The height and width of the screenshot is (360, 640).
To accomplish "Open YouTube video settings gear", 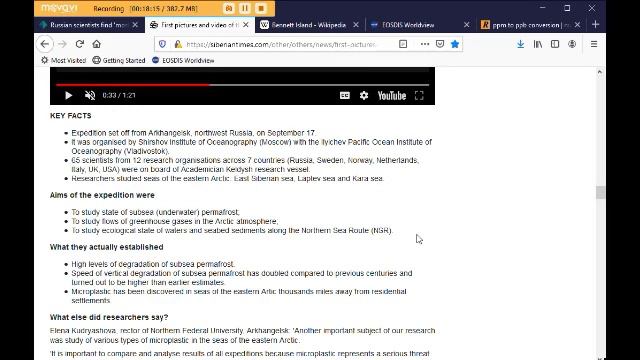I will coord(364,96).
